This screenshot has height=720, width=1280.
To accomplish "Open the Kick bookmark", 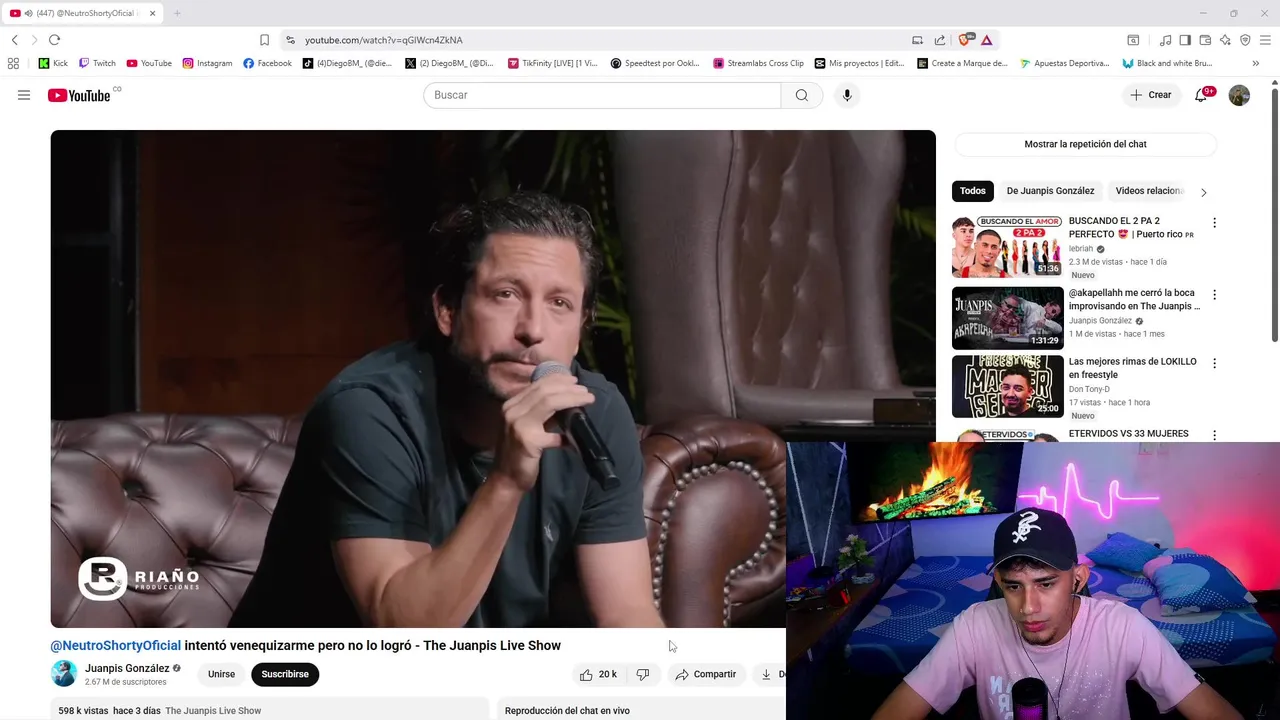I will pyautogui.click(x=53, y=63).
